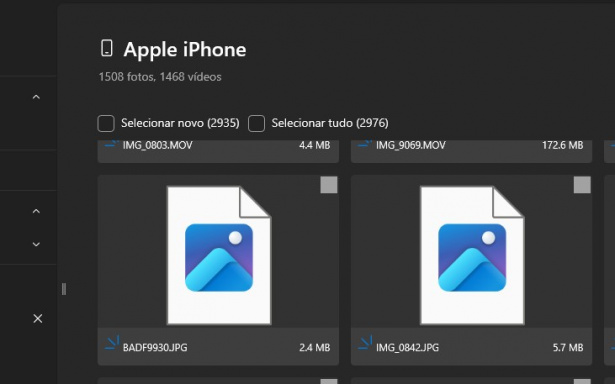Click the Apple iPhone heading
This screenshot has width=615, height=384.
(x=185, y=50)
